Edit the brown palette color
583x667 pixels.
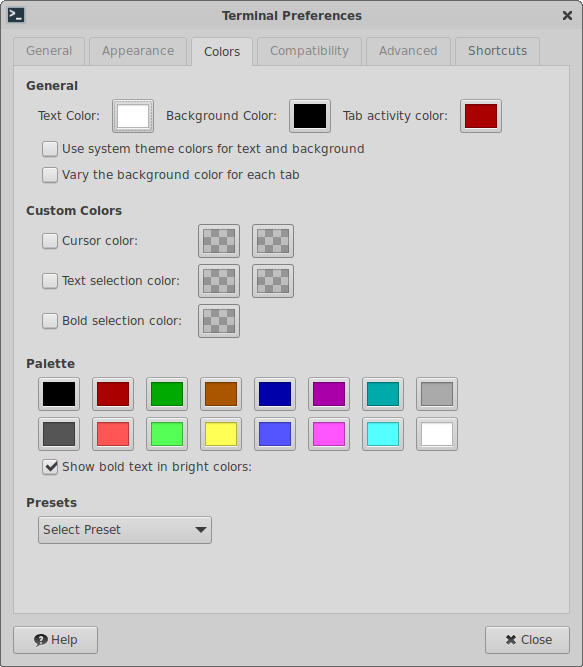pyautogui.click(x=221, y=394)
